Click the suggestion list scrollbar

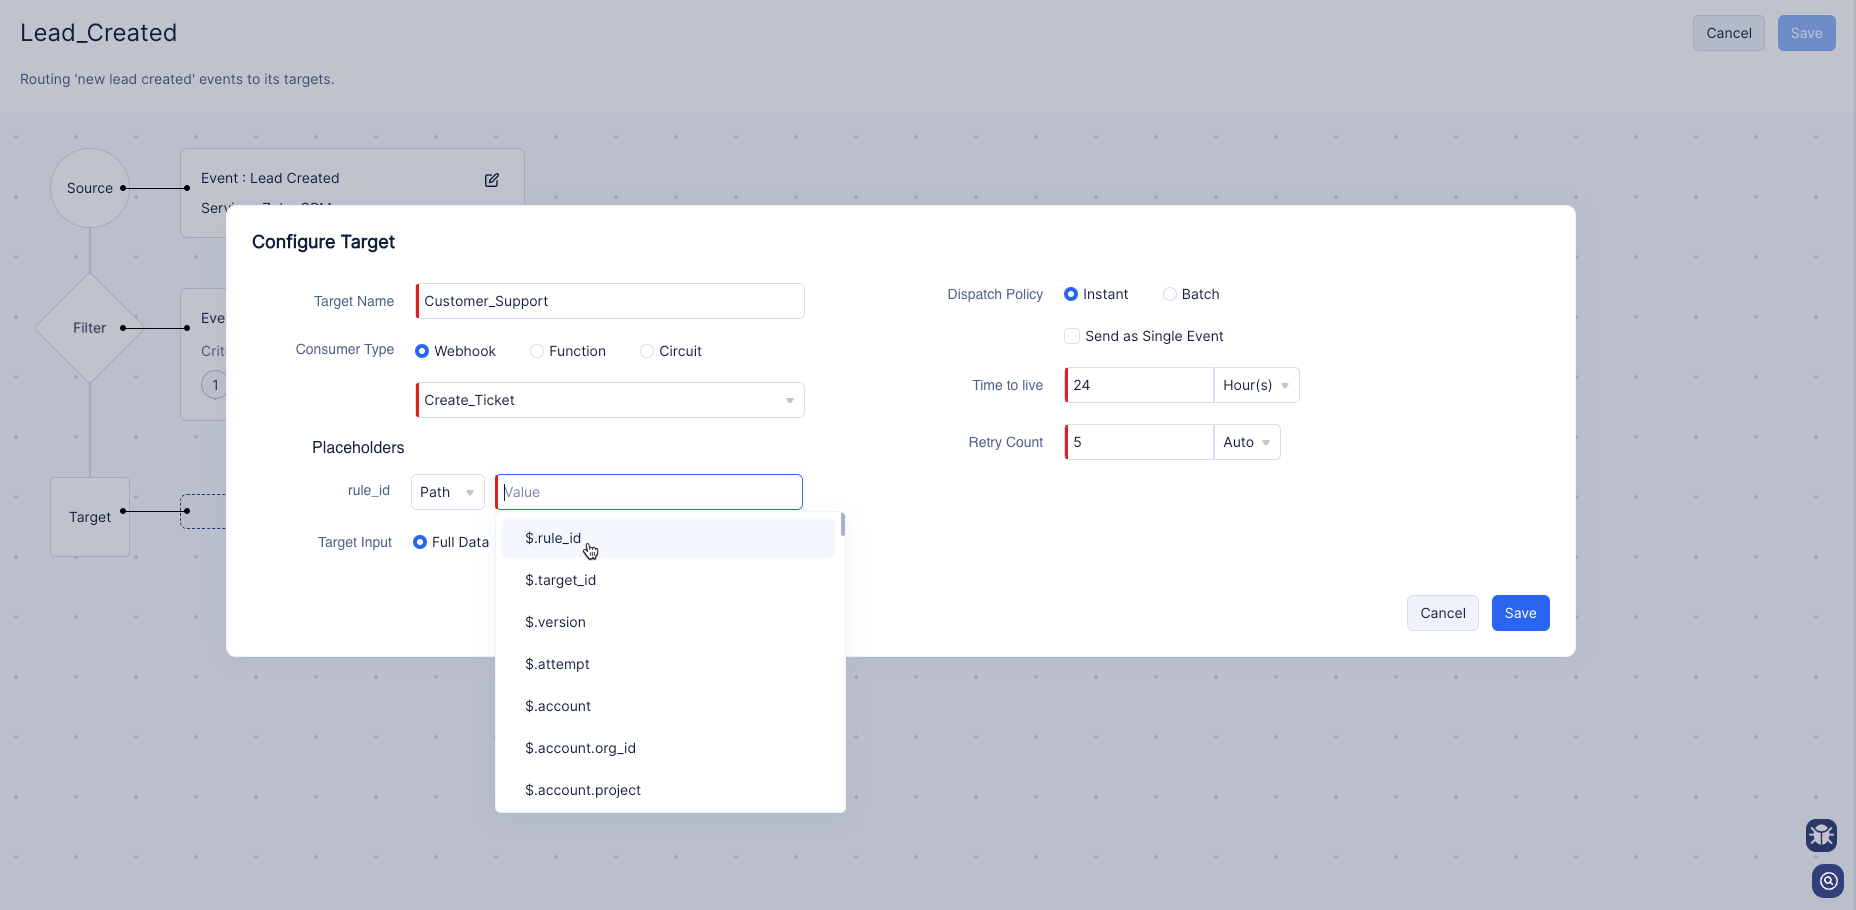click(x=843, y=525)
